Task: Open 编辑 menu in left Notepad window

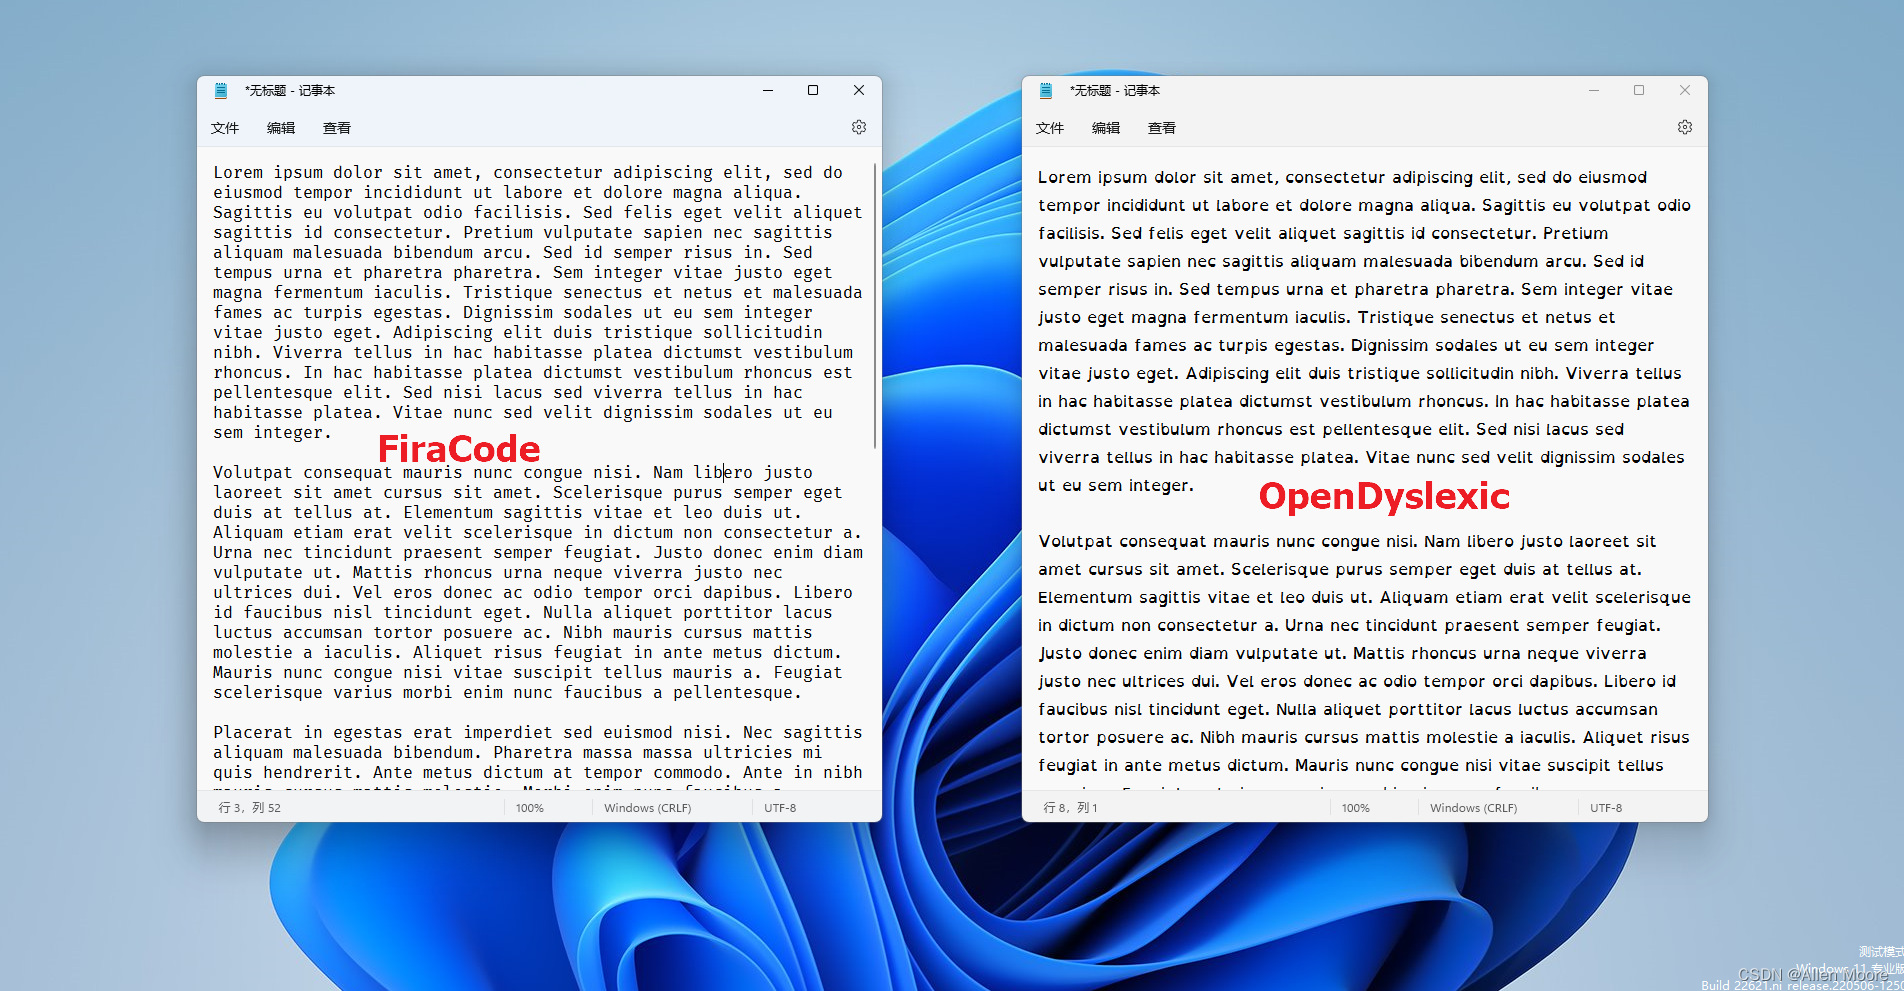Action: tap(281, 128)
